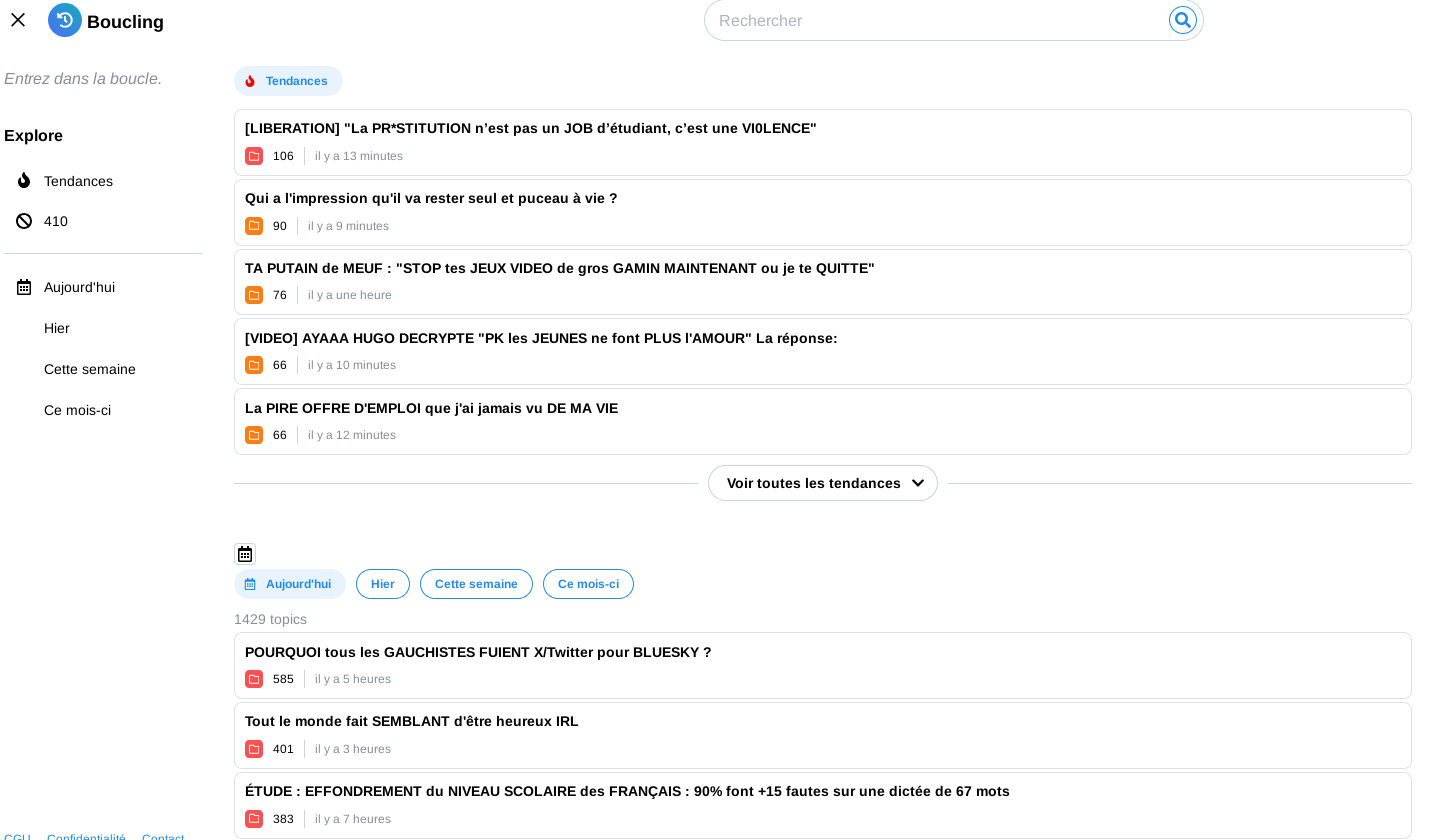Close the sidebar with the X icon
This screenshot has width=1447, height=840.
[18, 20]
